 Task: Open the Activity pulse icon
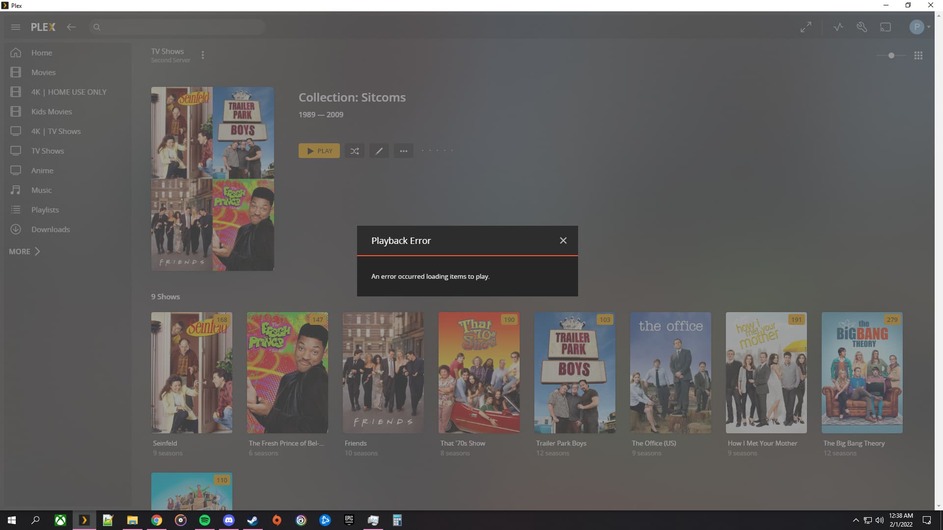[x=838, y=27]
